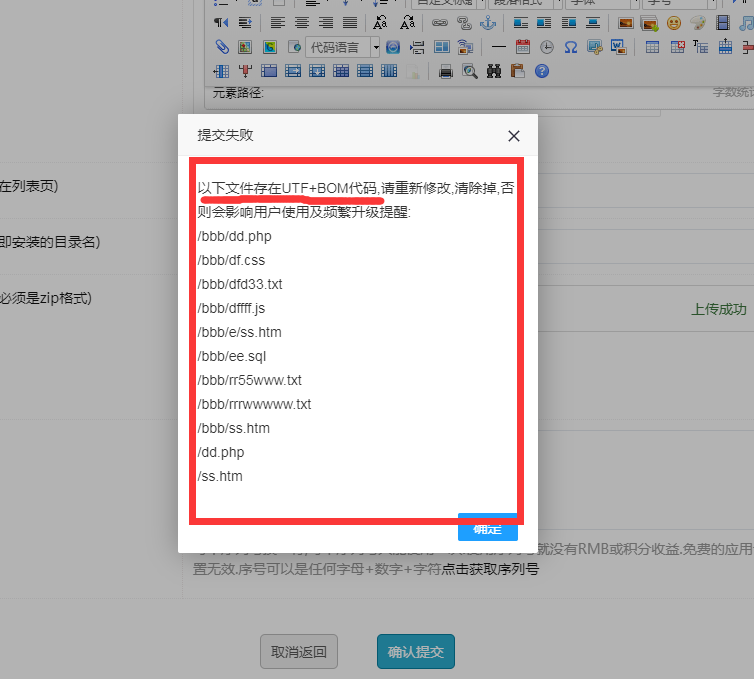Image resolution: width=754 pixels, height=679 pixels.
Task: Click the print icon in editor toolbar
Action: (446, 71)
